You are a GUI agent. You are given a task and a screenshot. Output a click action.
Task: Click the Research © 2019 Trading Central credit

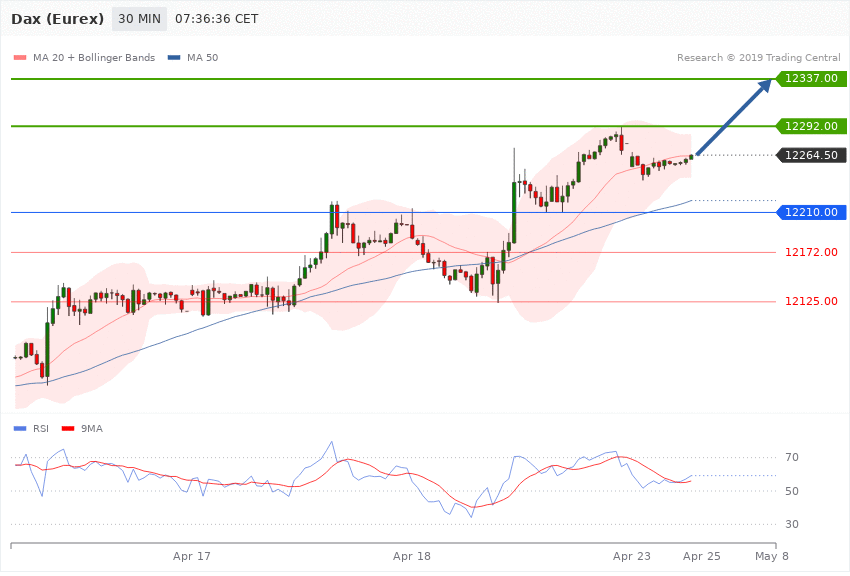758,57
